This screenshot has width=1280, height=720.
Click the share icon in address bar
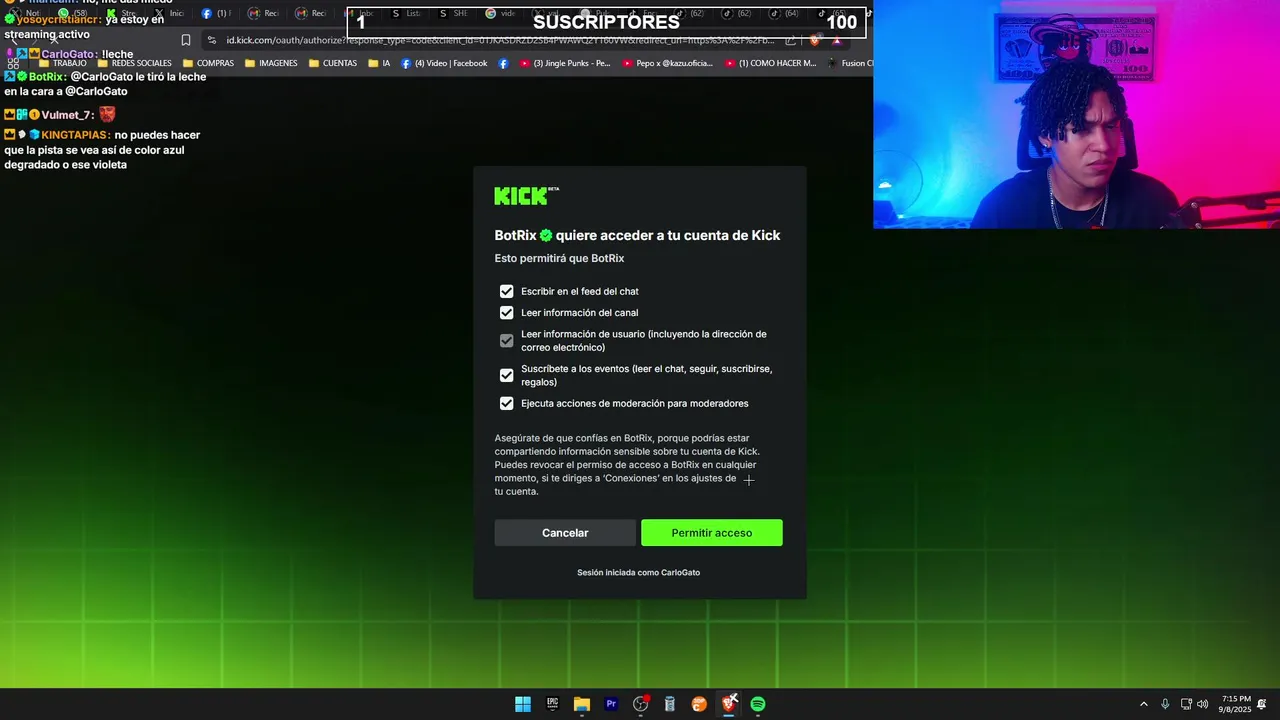(791, 40)
